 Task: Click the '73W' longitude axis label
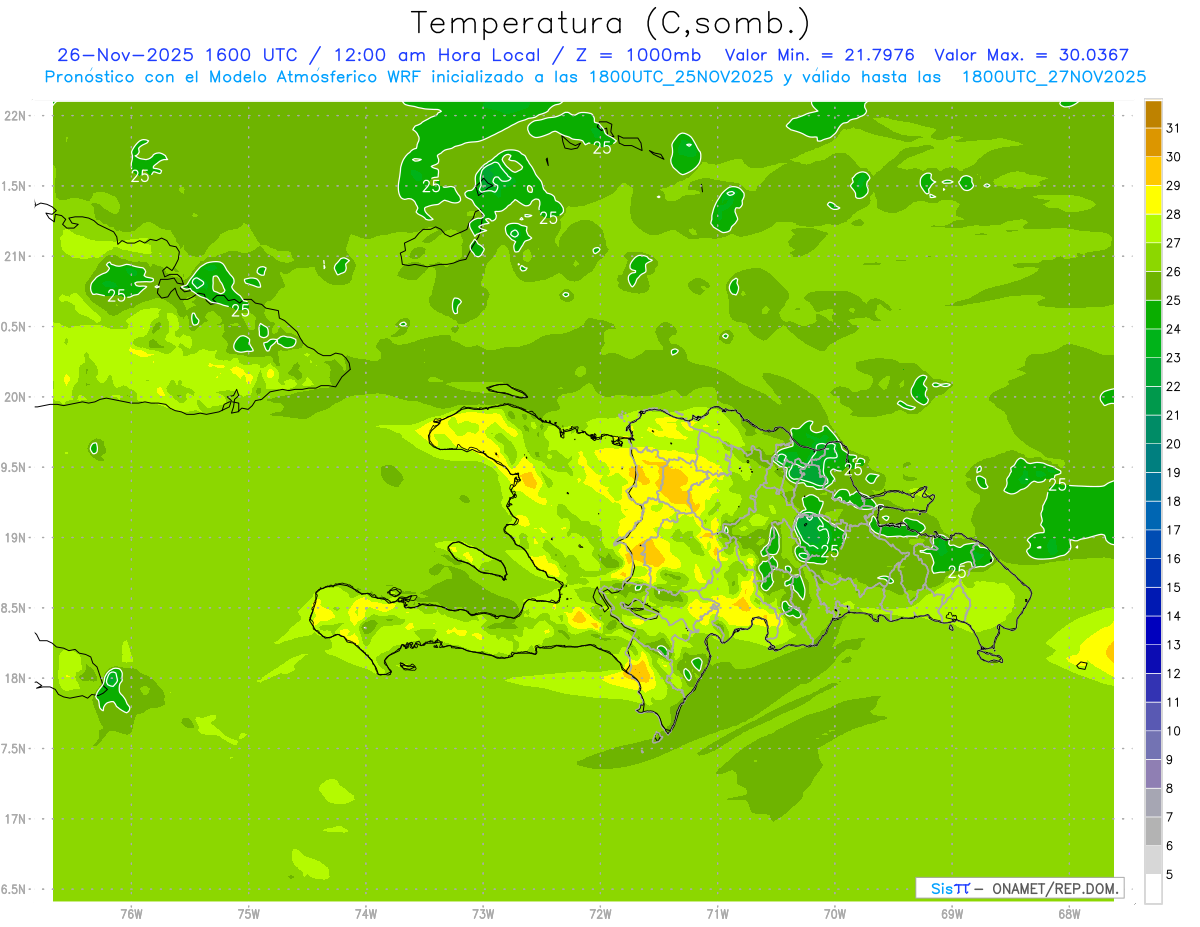483,914
